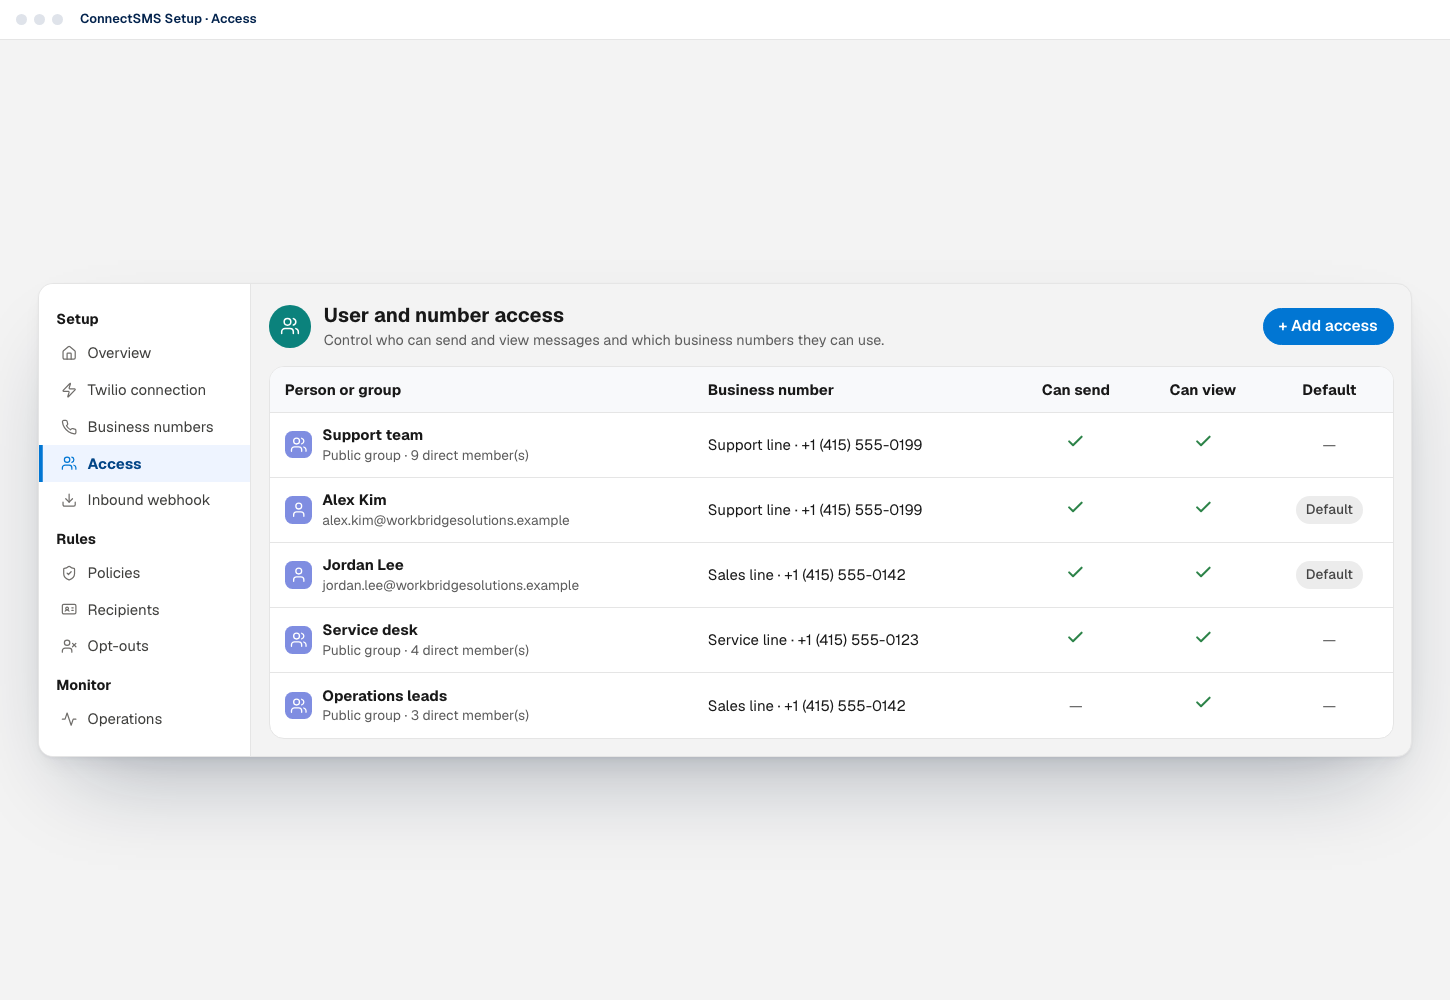Select the Operations leads name
Screen dimensions: 1450x1000
pos(385,696)
